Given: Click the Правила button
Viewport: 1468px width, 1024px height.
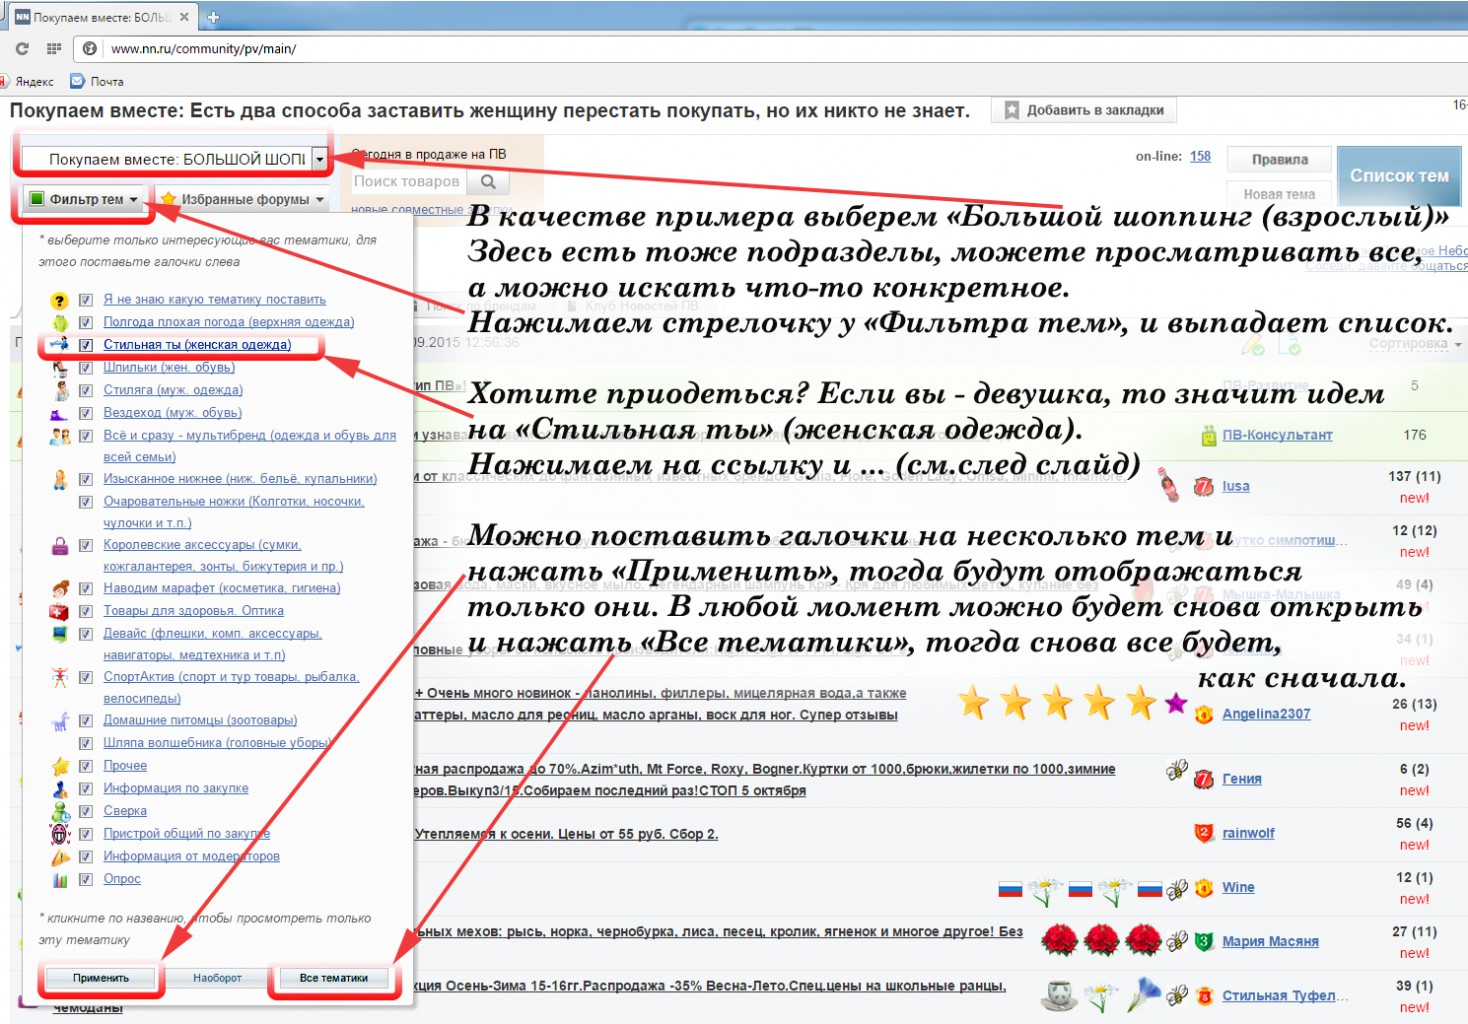Looking at the screenshot, I should [x=1280, y=159].
